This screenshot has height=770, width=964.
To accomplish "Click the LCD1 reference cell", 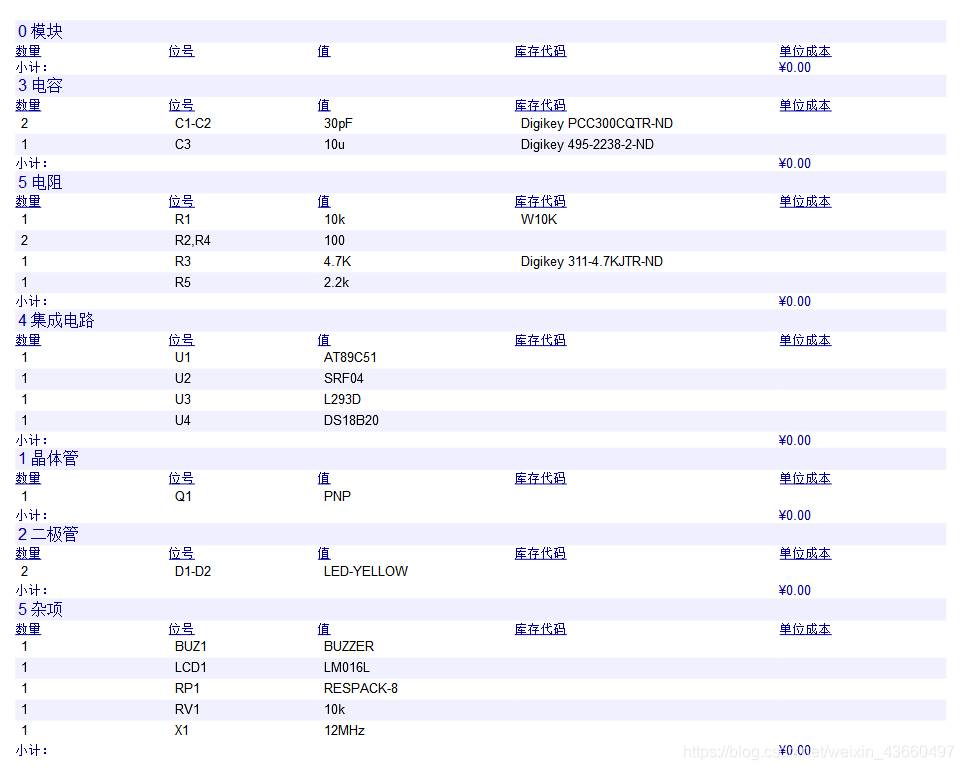I will 191,667.
